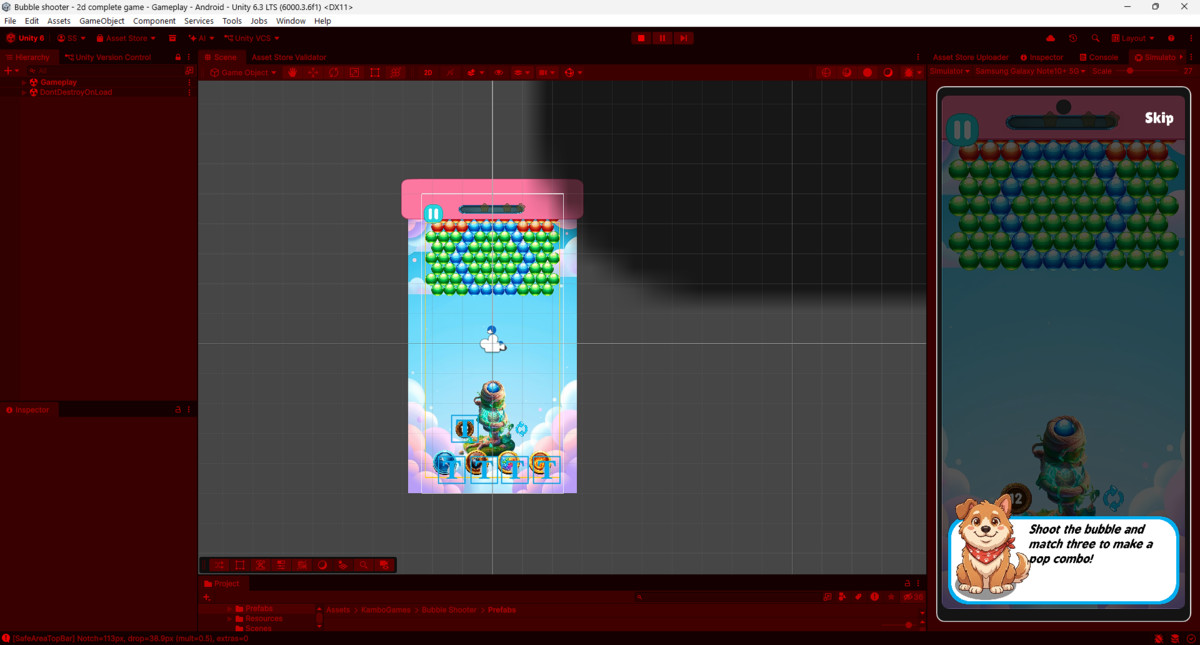Screen dimensions: 1200x645
Task: Select the Scale tool in Scene toolbar
Action: click(354, 72)
